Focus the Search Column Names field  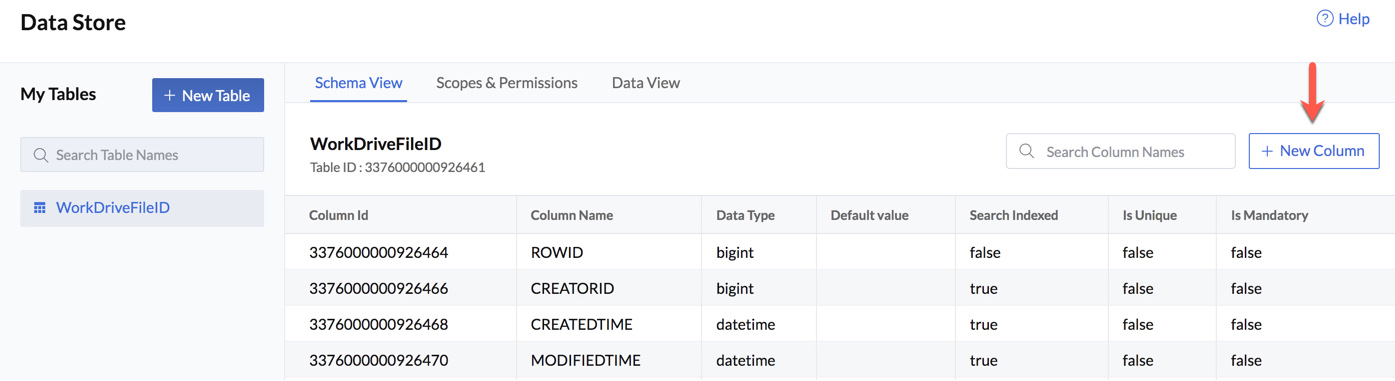click(x=1121, y=151)
